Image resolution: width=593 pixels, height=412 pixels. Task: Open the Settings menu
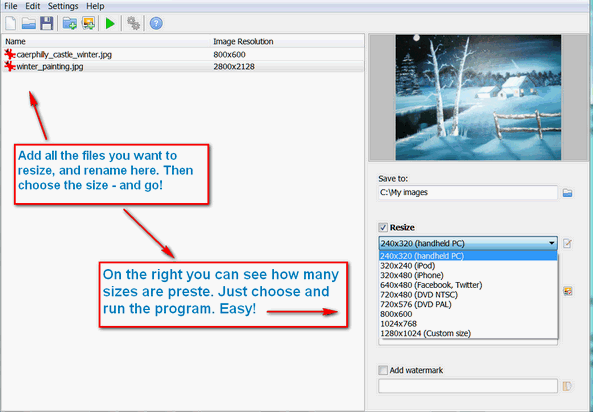[63, 6]
